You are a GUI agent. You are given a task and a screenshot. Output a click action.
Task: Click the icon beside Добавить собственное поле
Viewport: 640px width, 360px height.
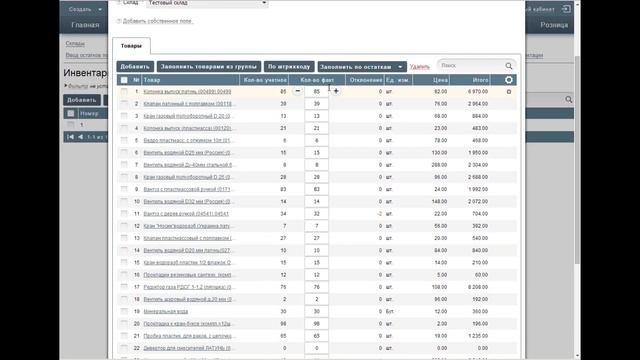(119, 21)
